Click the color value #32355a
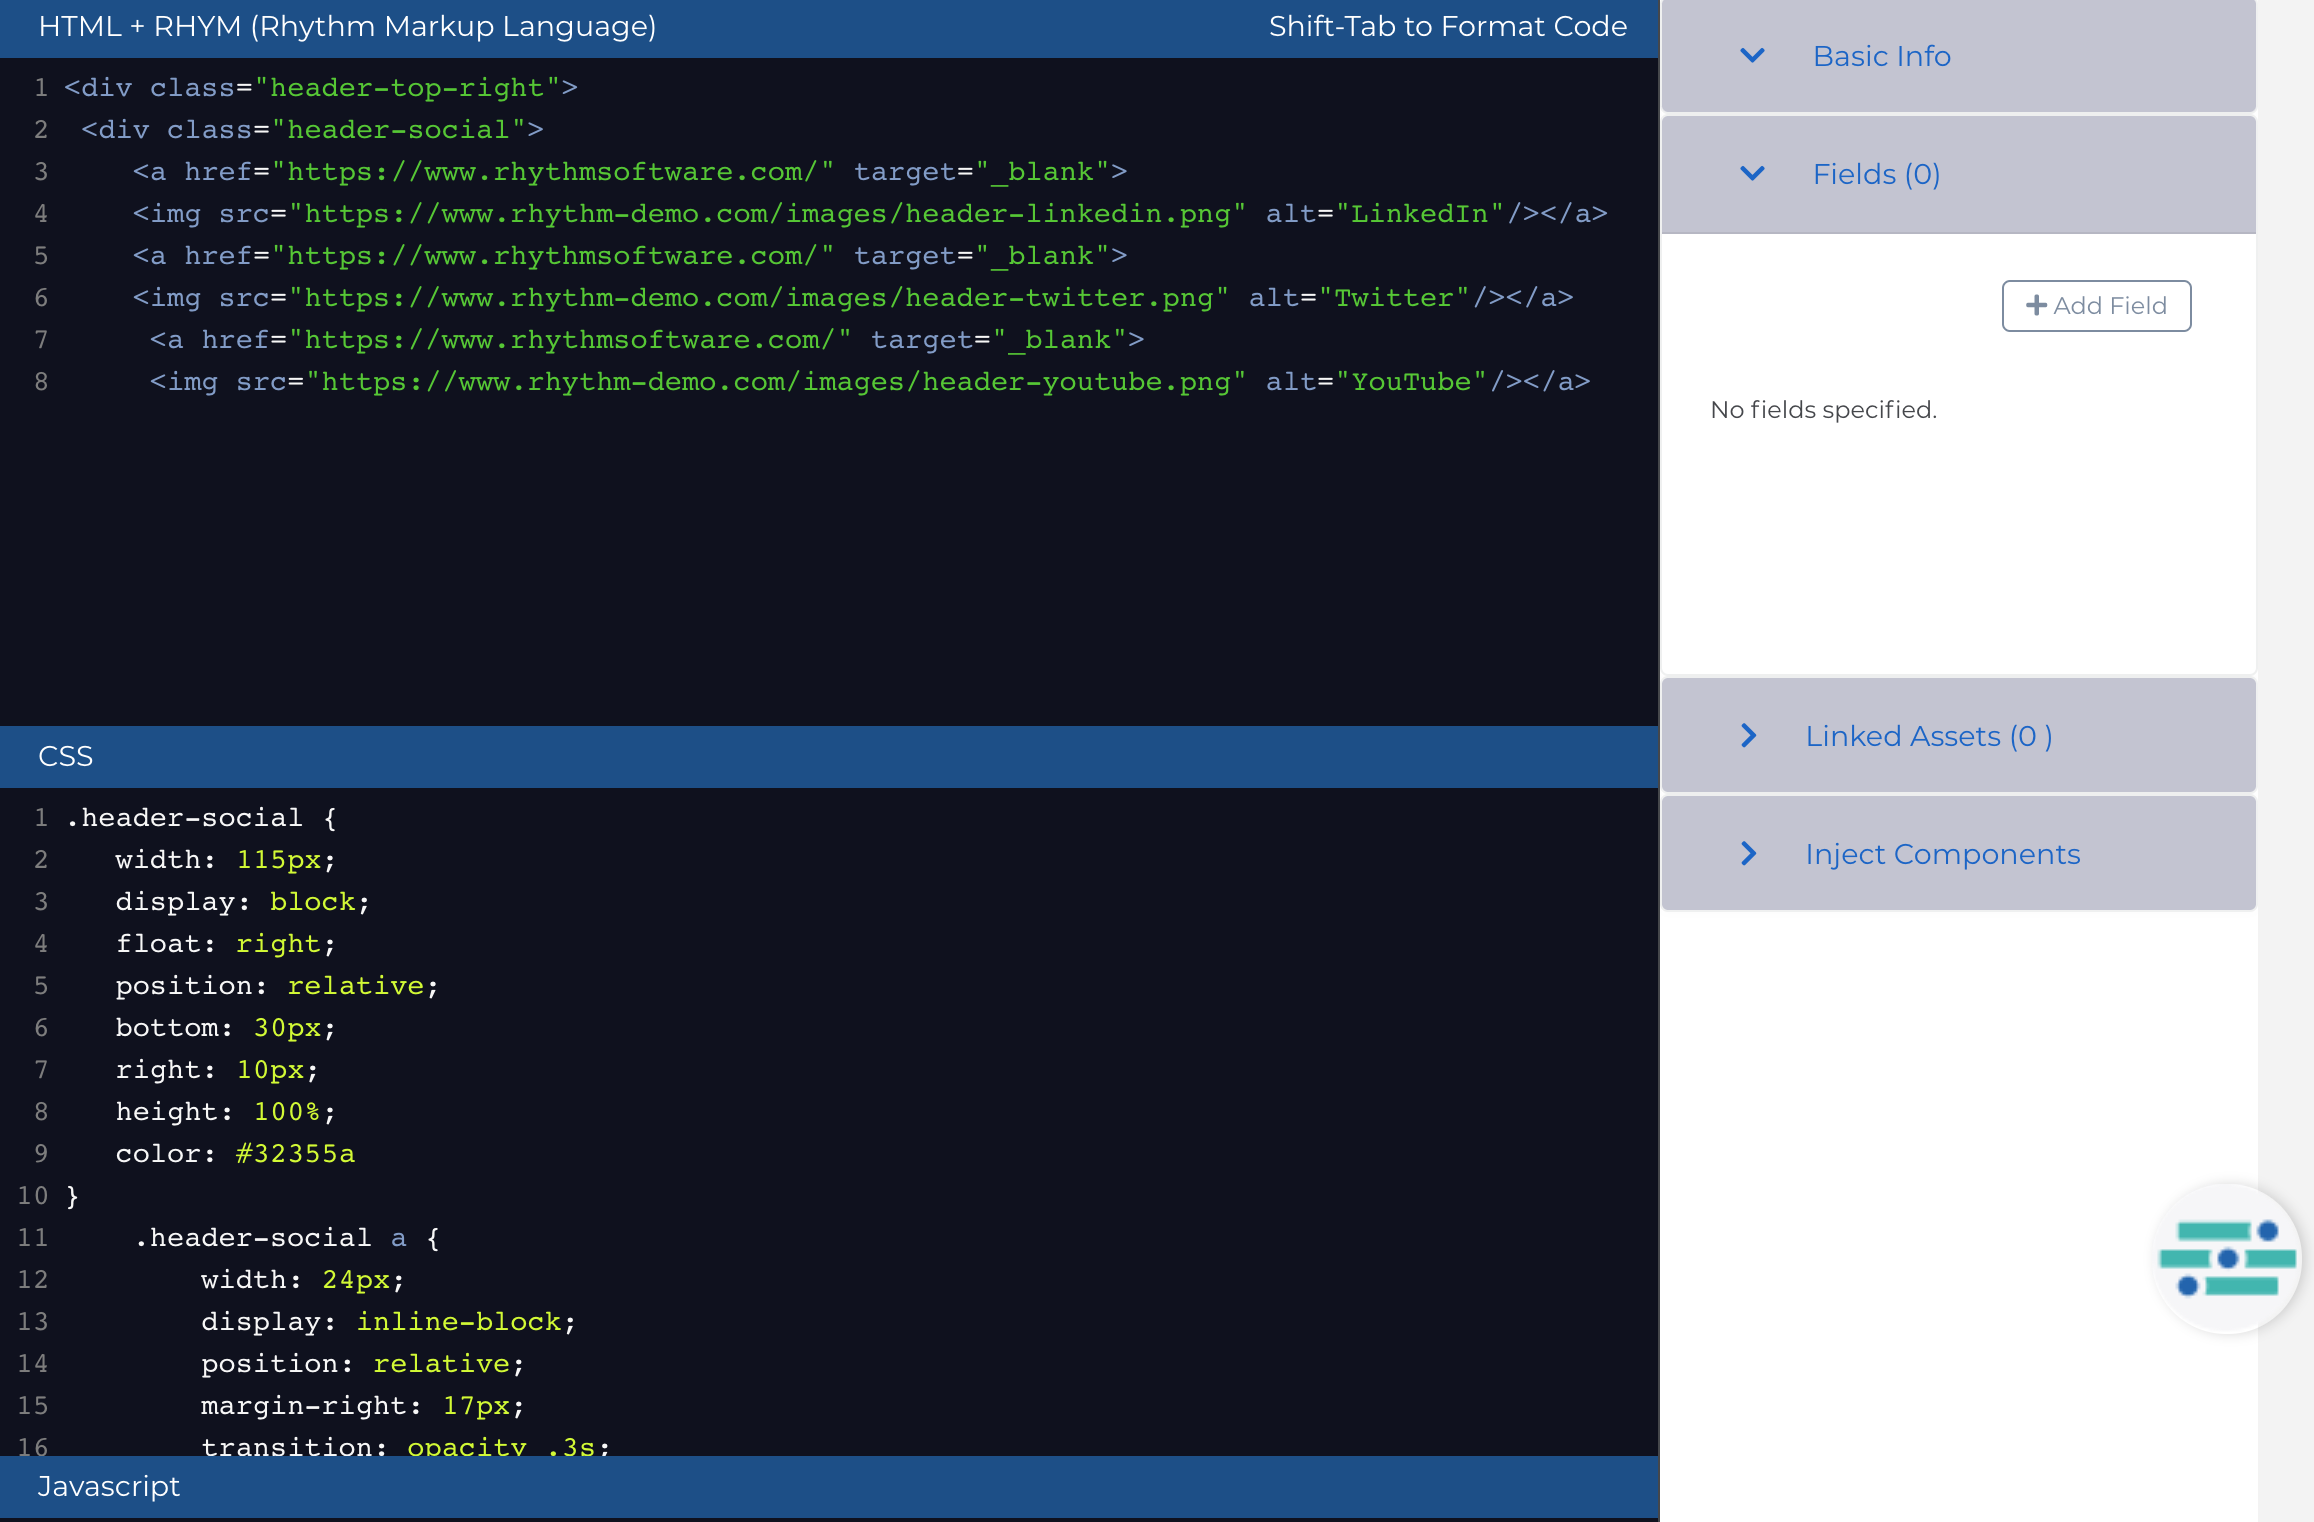The image size is (2314, 1522). 295,1154
